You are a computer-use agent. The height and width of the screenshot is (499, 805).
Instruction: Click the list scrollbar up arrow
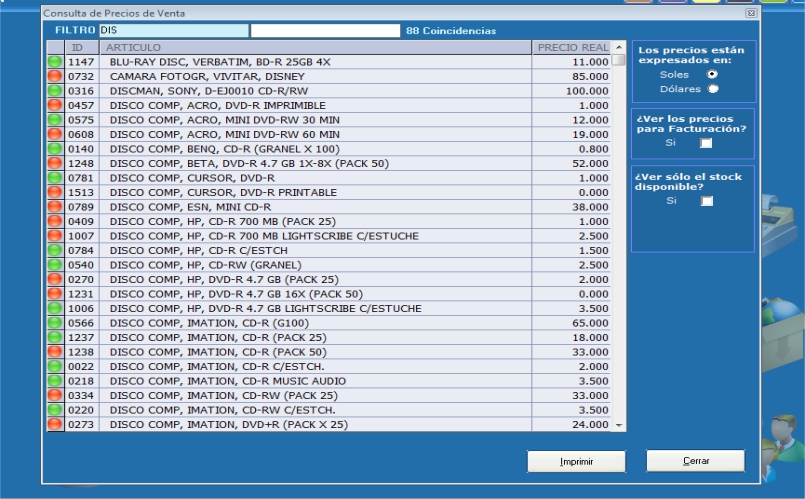coord(618,48)
